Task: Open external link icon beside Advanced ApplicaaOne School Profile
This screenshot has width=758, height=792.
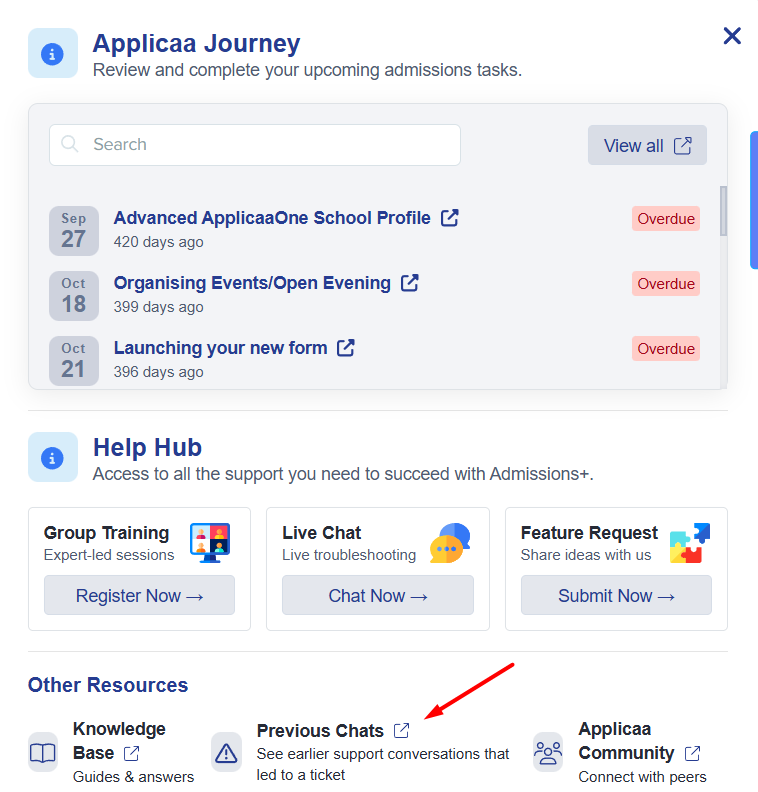Action: [450, 218]
